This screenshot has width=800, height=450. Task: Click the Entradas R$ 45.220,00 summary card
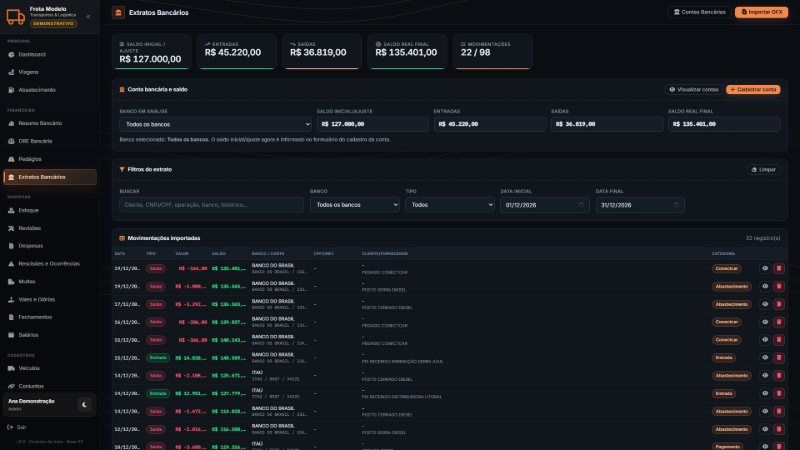point(237,52)
